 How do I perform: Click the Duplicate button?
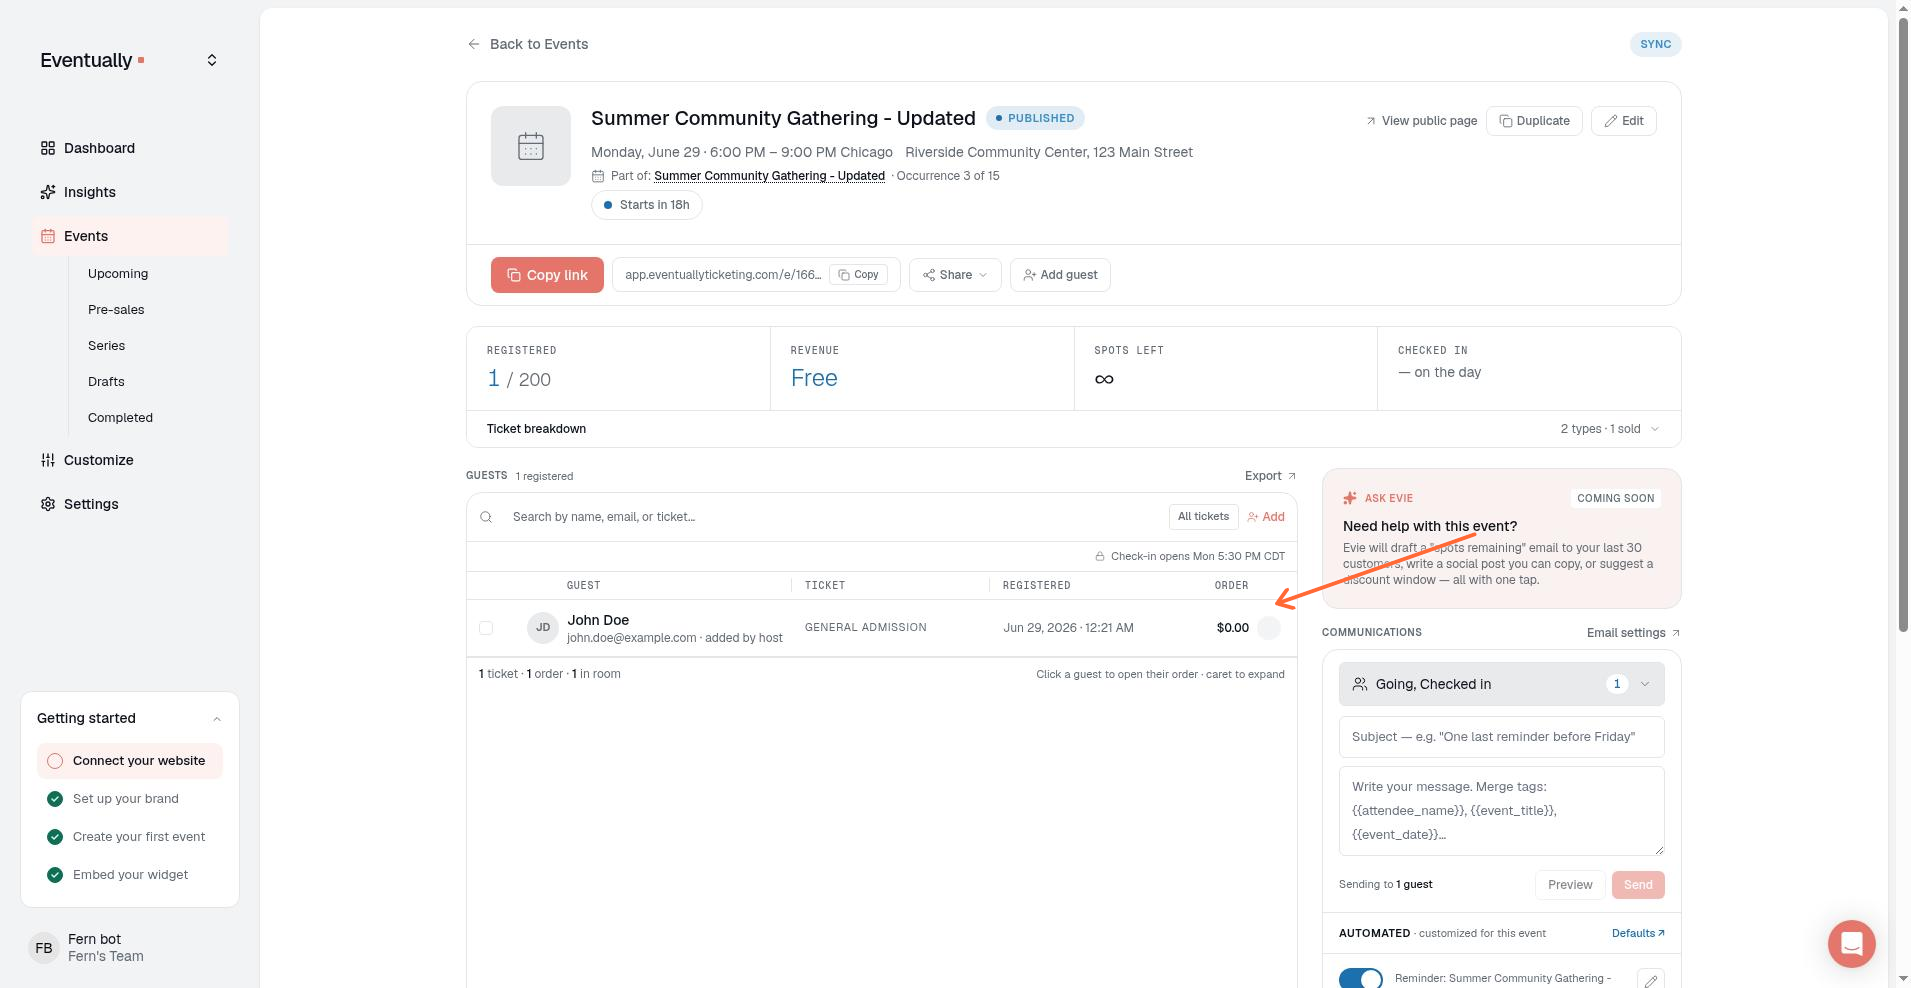(1534, 121)
